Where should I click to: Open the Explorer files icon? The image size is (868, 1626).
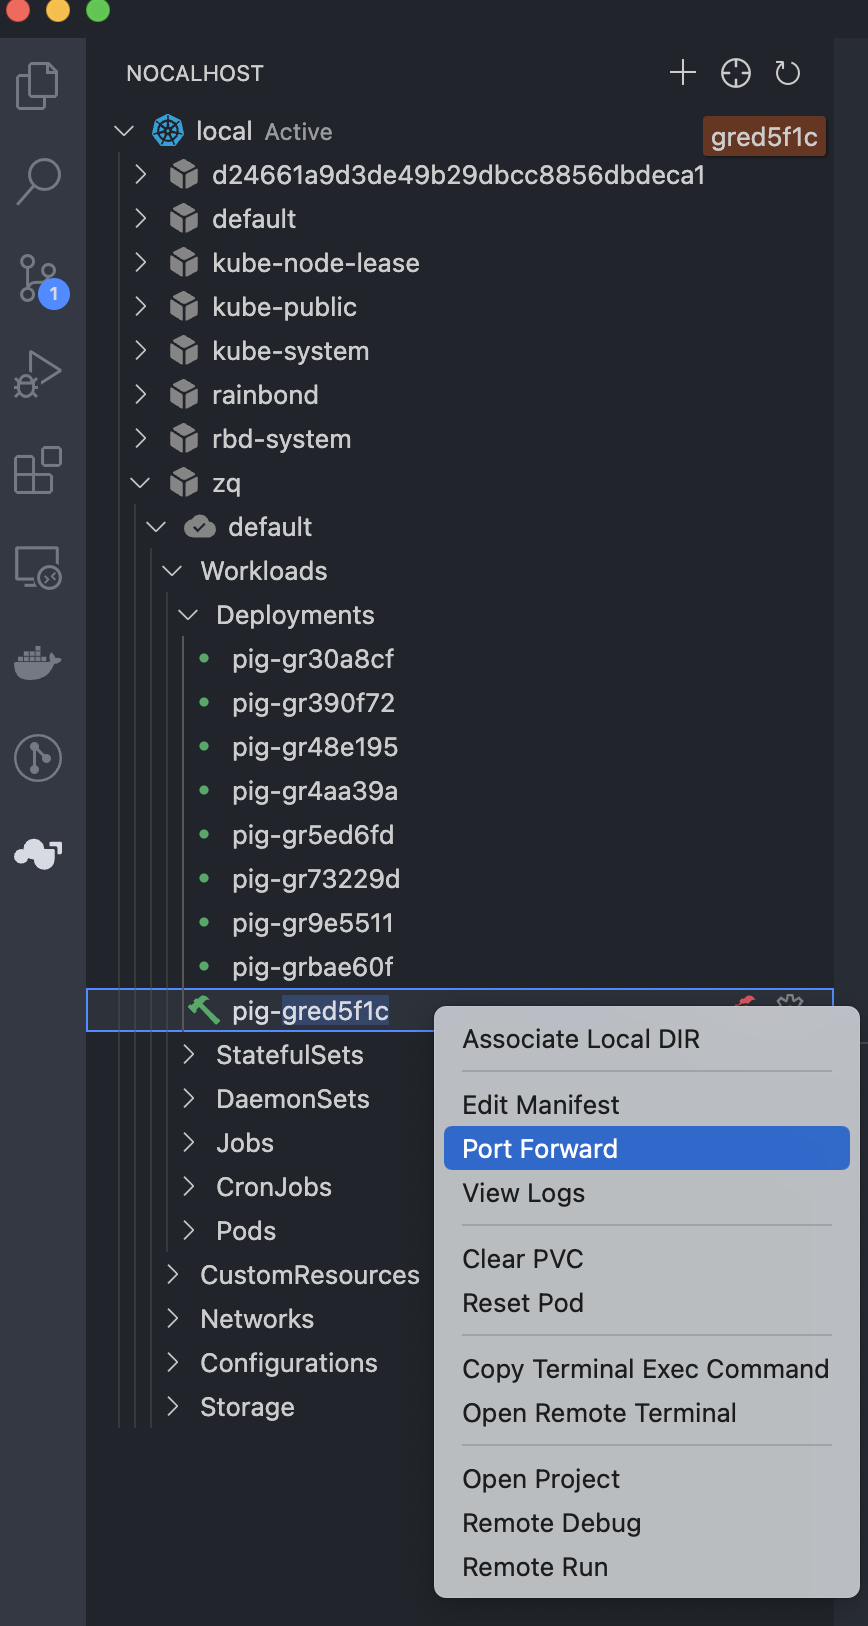(x=38, y=86)
